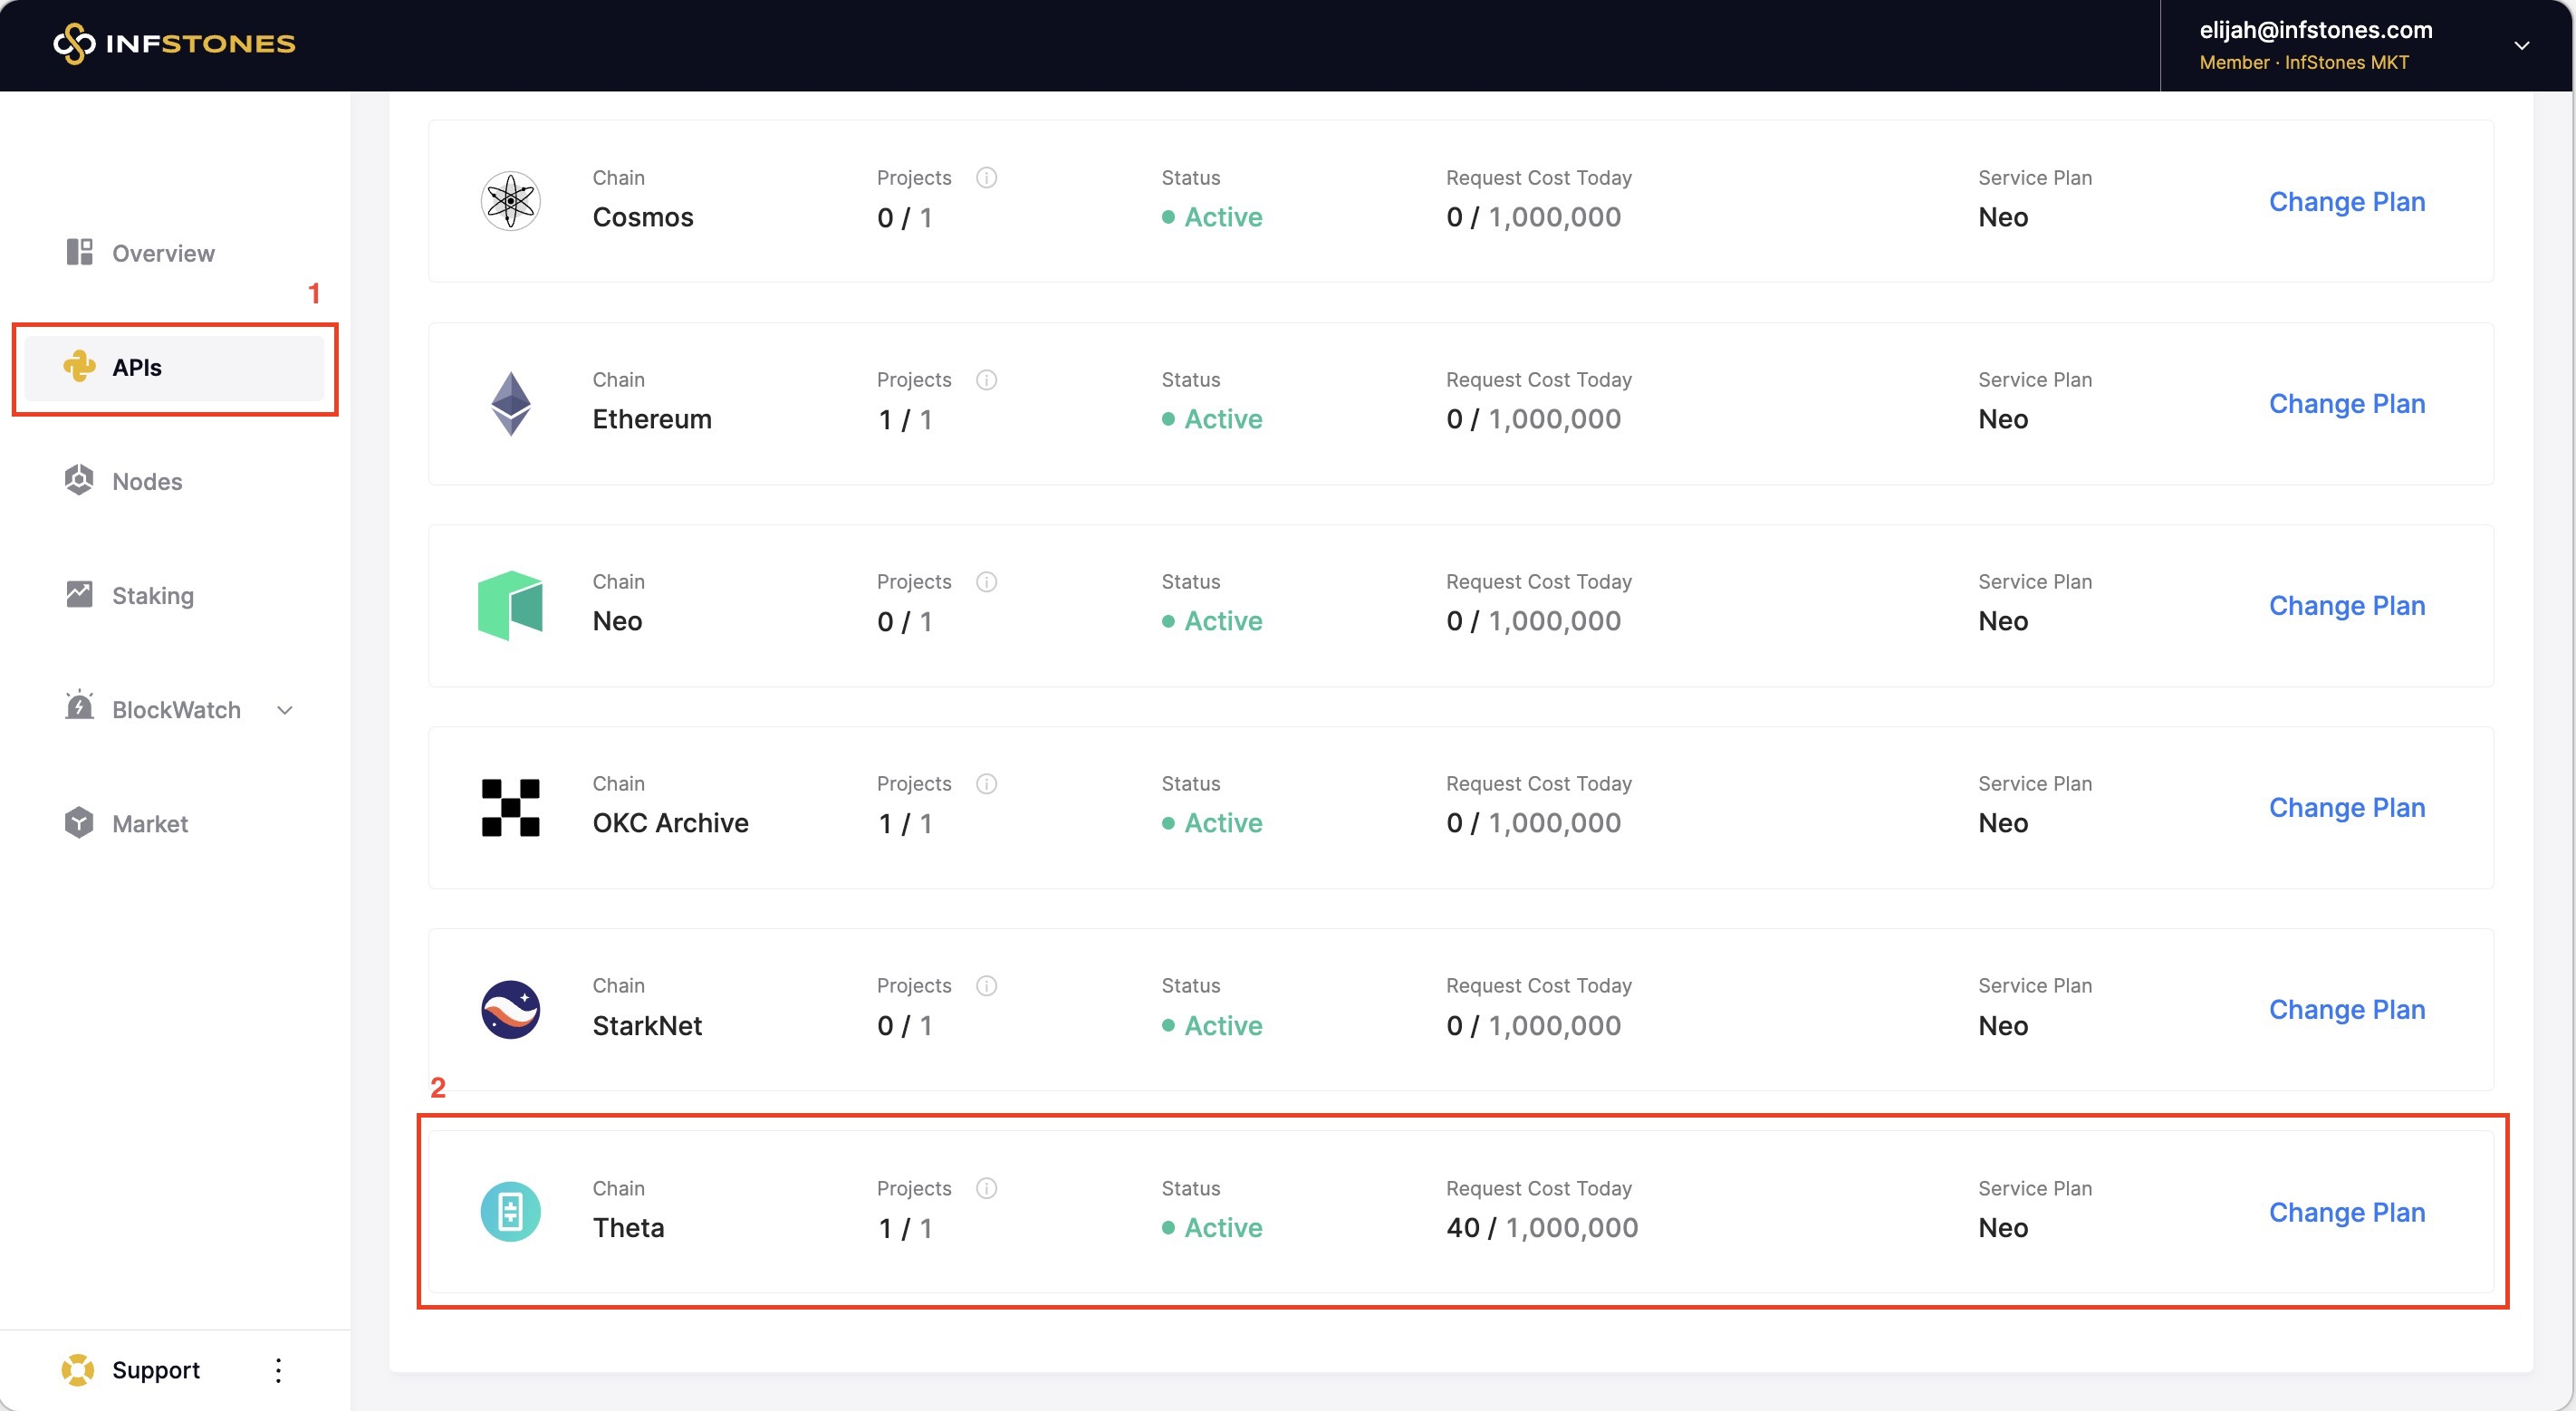Open the Staking section

(x=152, y=595)
